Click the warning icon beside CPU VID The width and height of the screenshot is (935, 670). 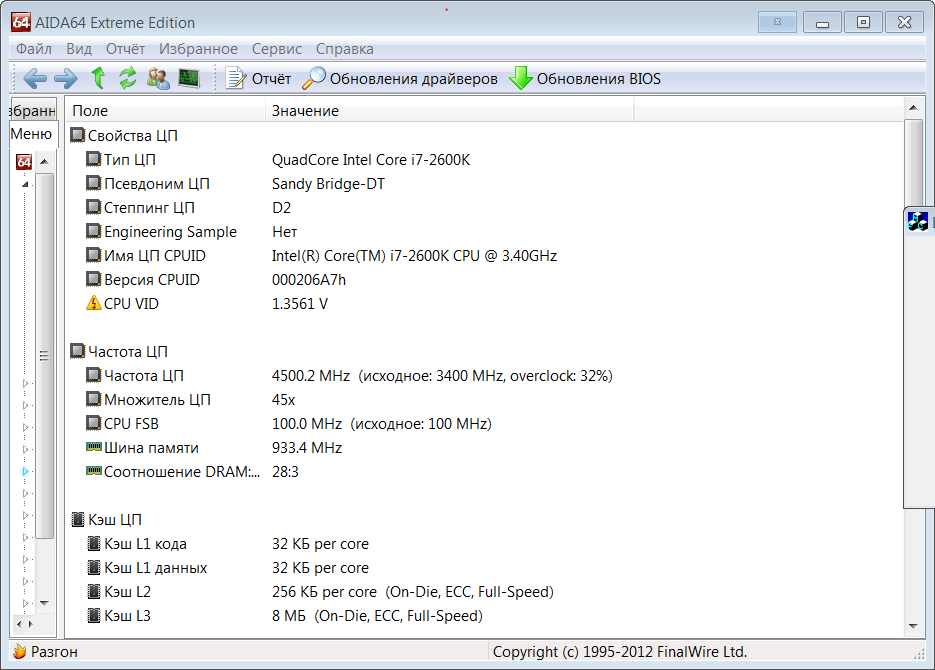coord(94,303)
